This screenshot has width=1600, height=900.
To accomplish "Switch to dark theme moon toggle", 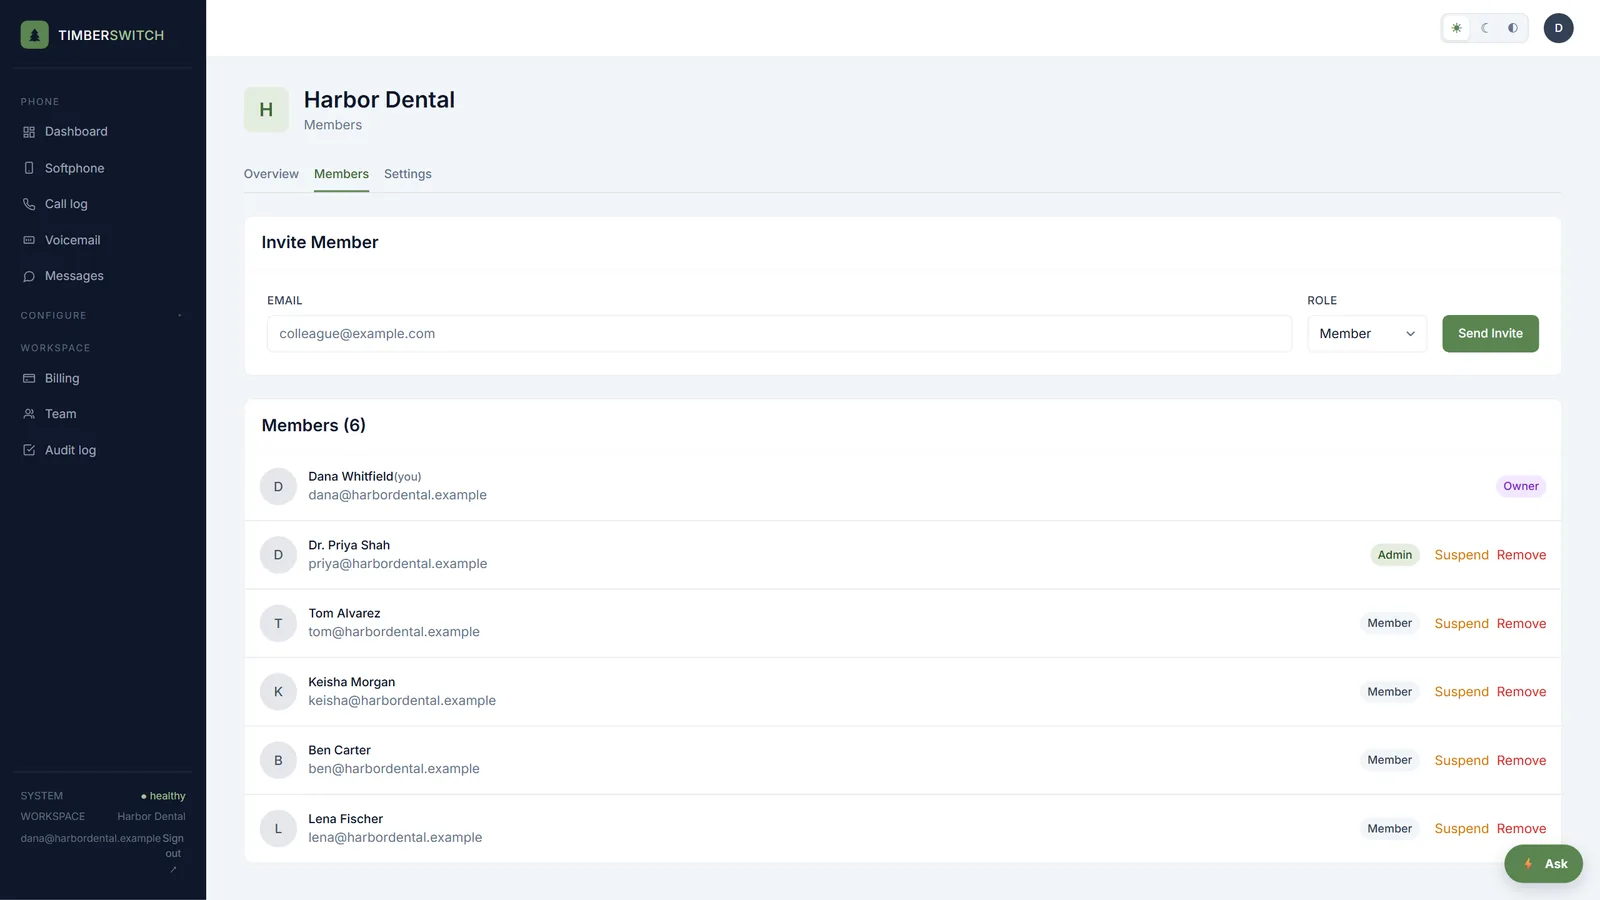I will click(x=1485, y=28).
